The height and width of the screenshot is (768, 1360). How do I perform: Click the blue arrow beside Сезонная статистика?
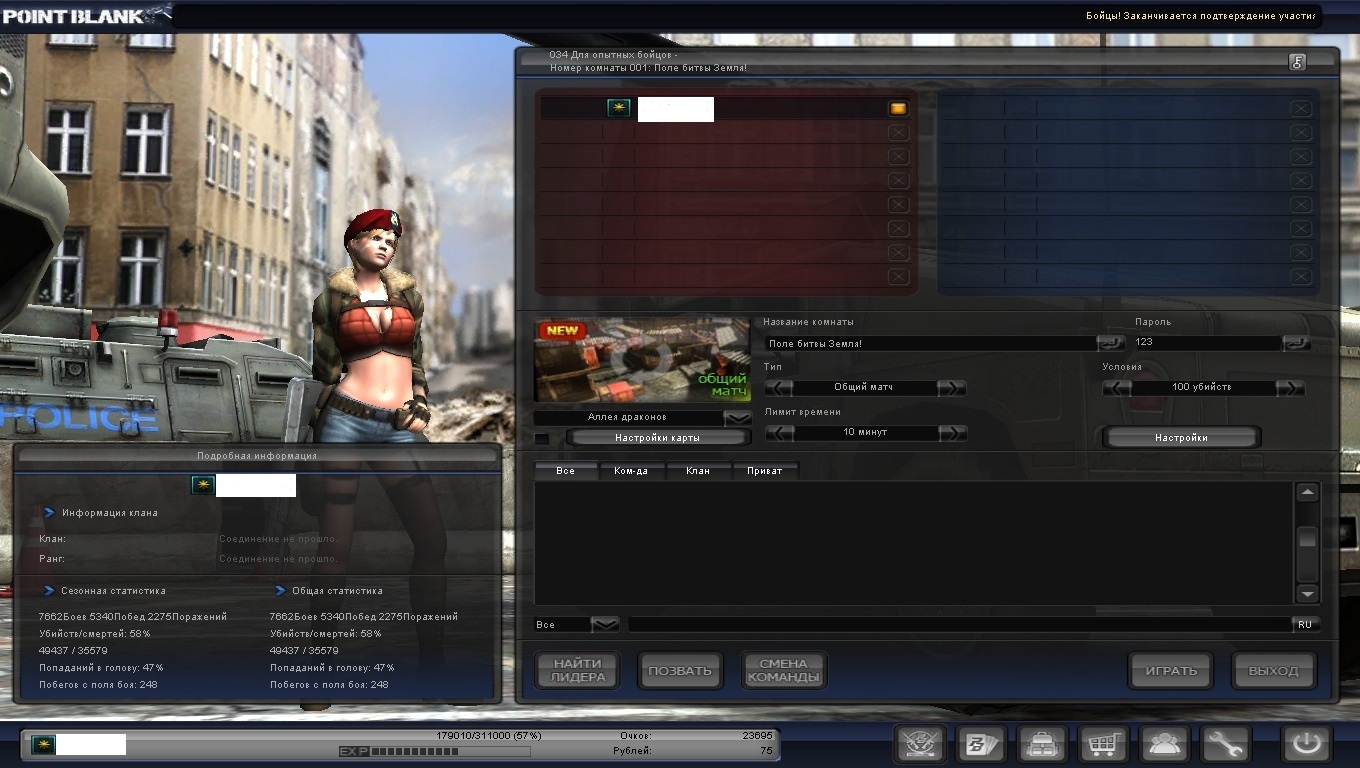(49, 590)
